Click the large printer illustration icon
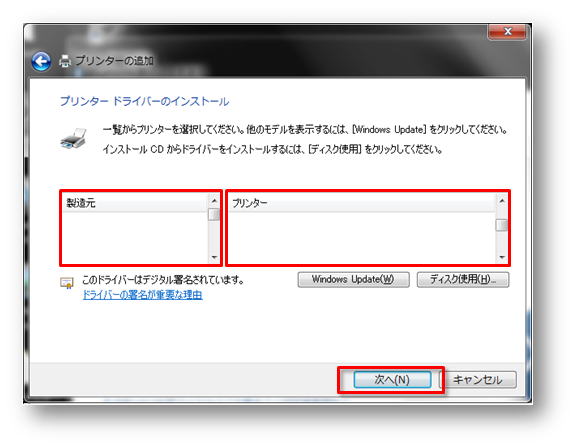Screen dimensions: 575x447 (74, 139)
